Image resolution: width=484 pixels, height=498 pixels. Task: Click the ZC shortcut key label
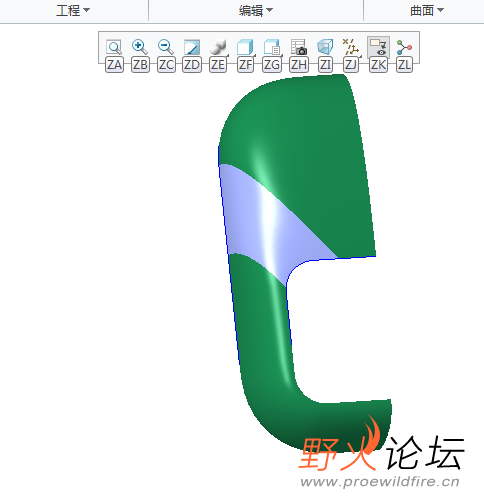tap(166, 65)
